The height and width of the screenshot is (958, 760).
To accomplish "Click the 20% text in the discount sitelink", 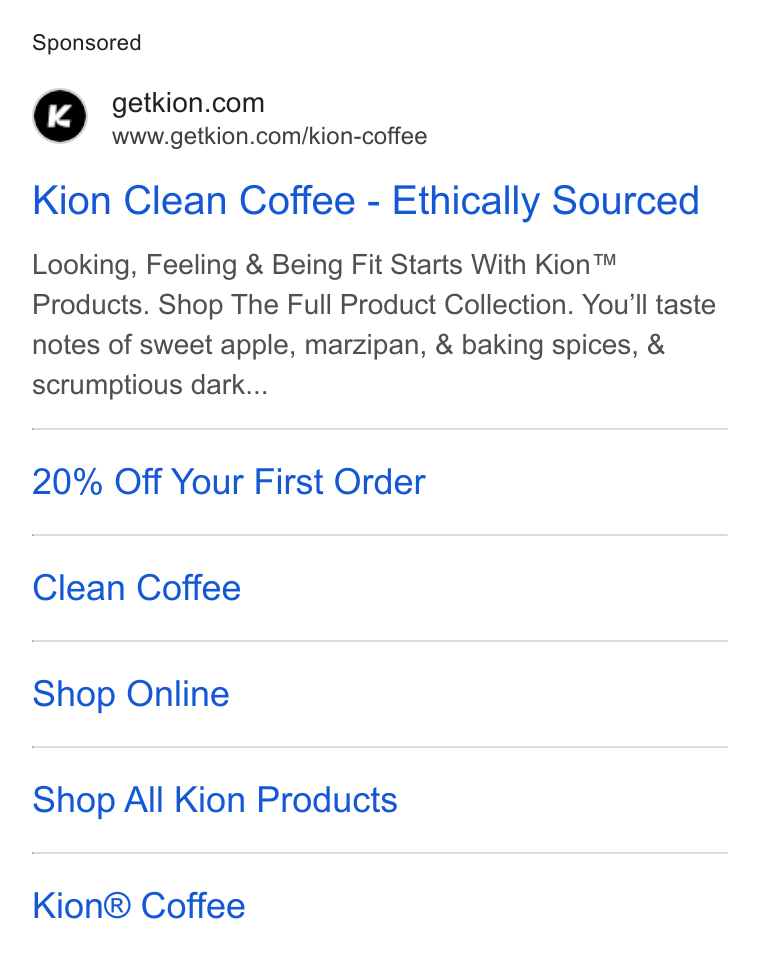I will coord(68,481).
